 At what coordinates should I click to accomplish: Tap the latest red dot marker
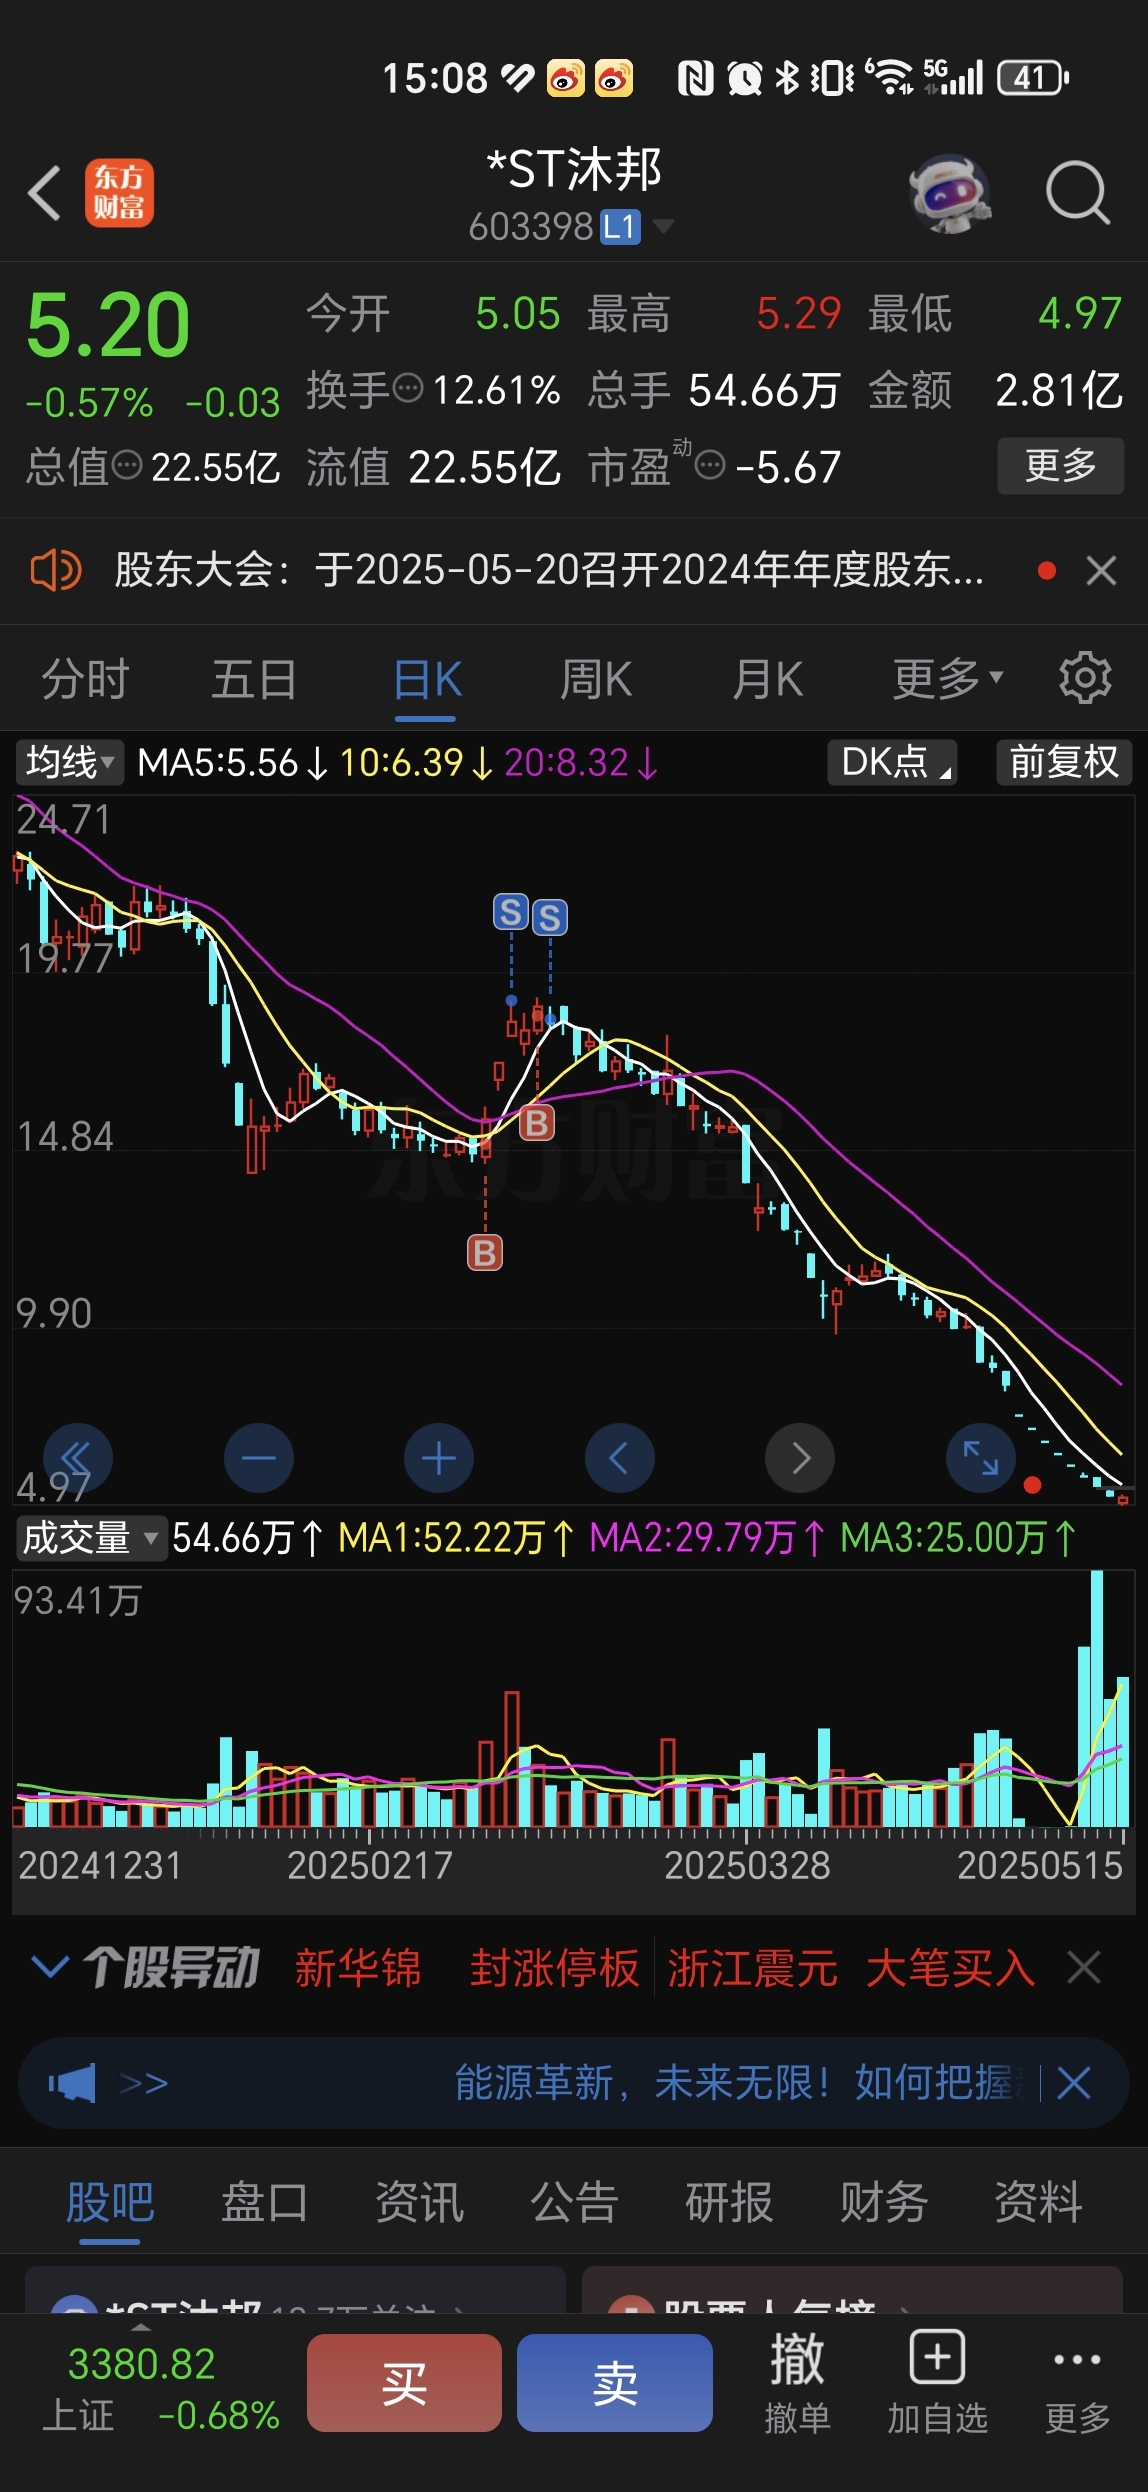[x=1033, y=1485]
